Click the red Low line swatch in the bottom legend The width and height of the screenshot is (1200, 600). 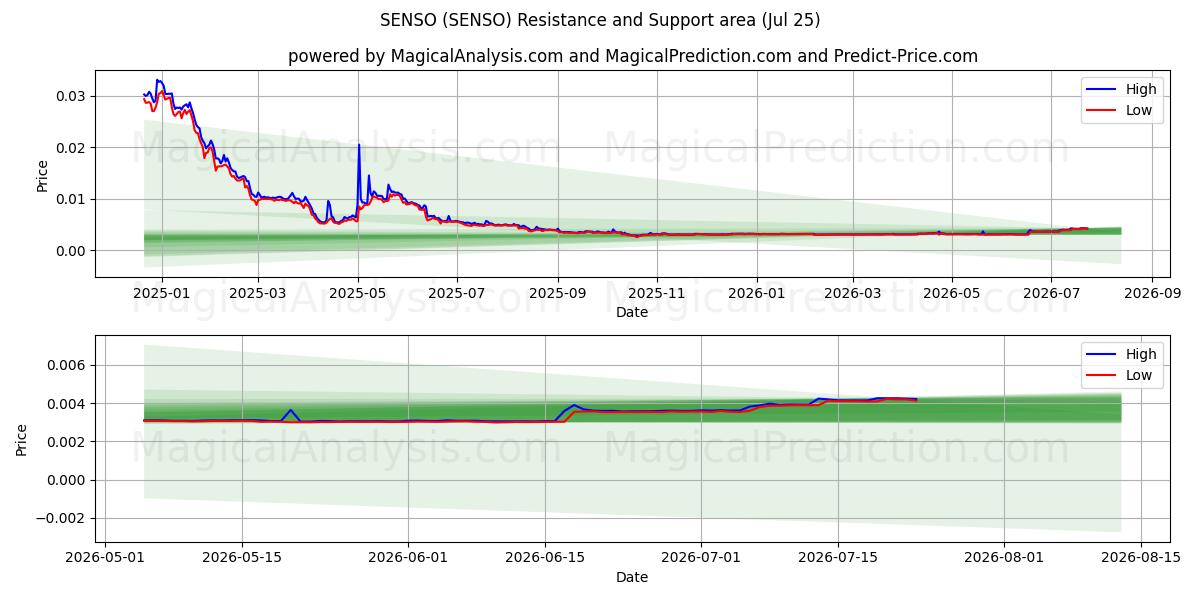coord(1102,376)
